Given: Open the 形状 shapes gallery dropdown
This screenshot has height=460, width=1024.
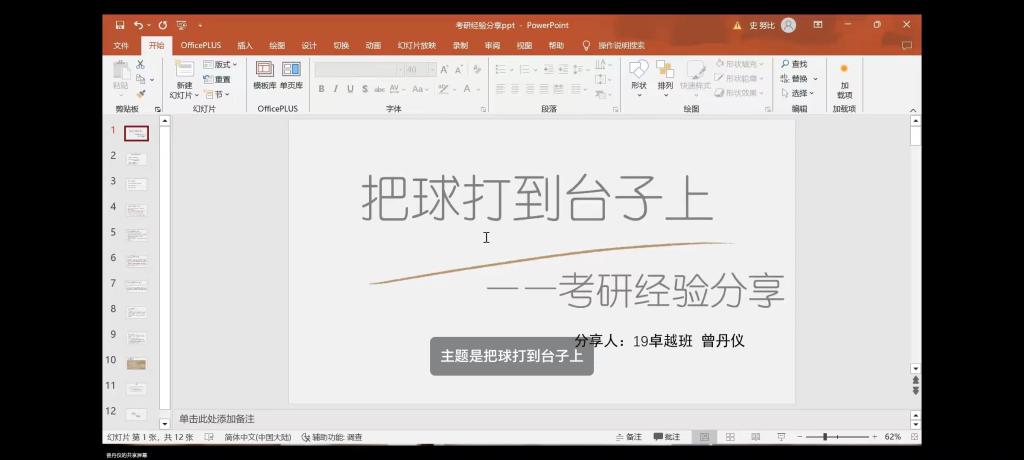Looking at the screenshot, I should point(639,76).
